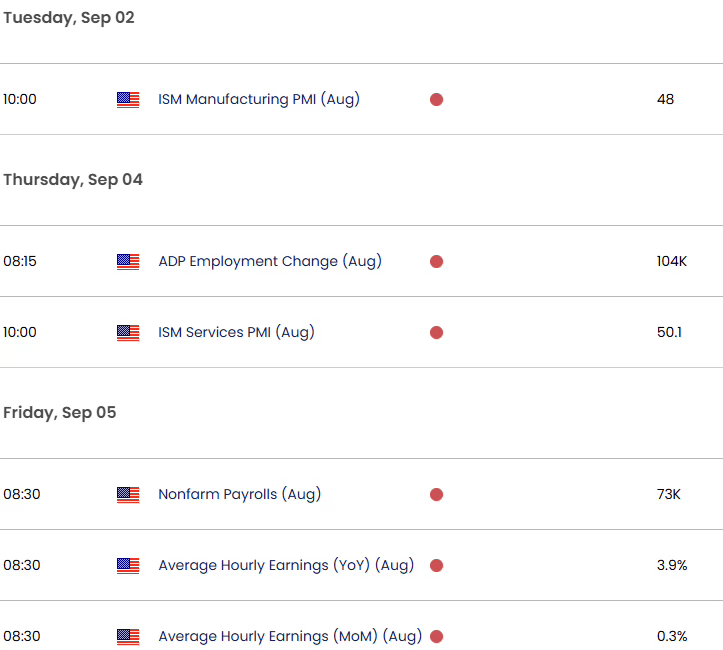Image resolution: width=723 pixels, height=650 pixels.
Task: Click the red impact dot for ISM Services PMI
Action: point(437,332)
